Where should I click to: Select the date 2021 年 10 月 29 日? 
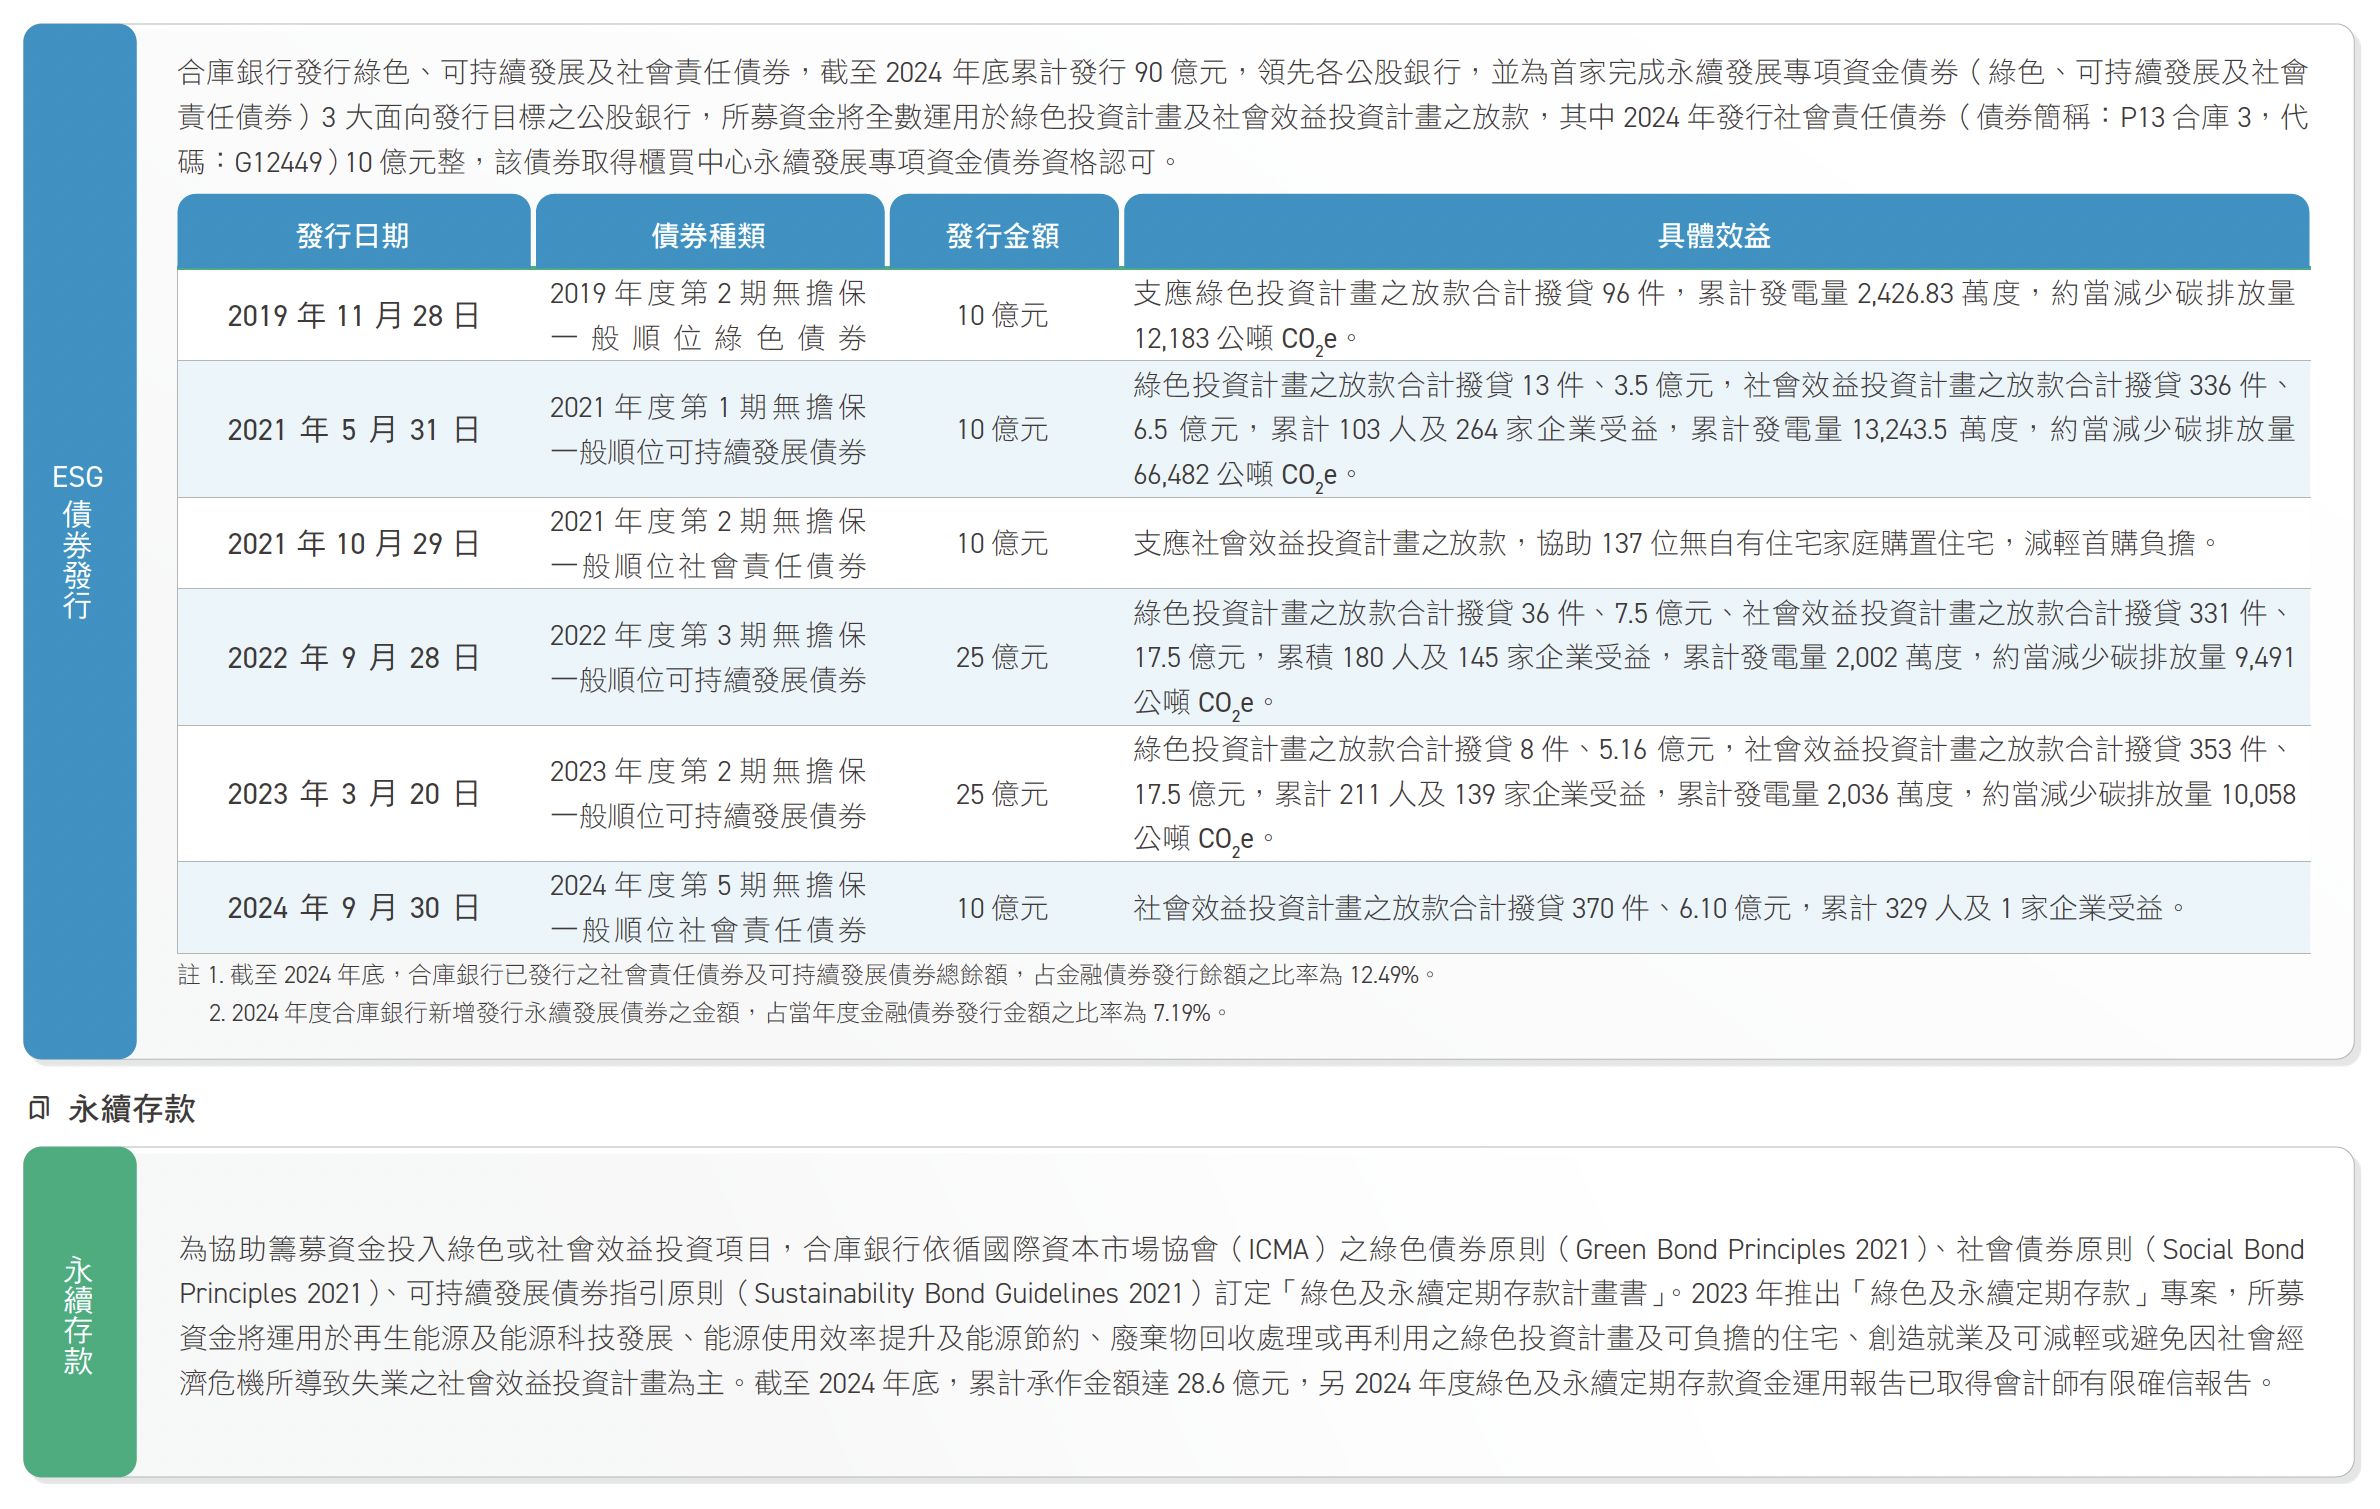click(x=353, y=544)
